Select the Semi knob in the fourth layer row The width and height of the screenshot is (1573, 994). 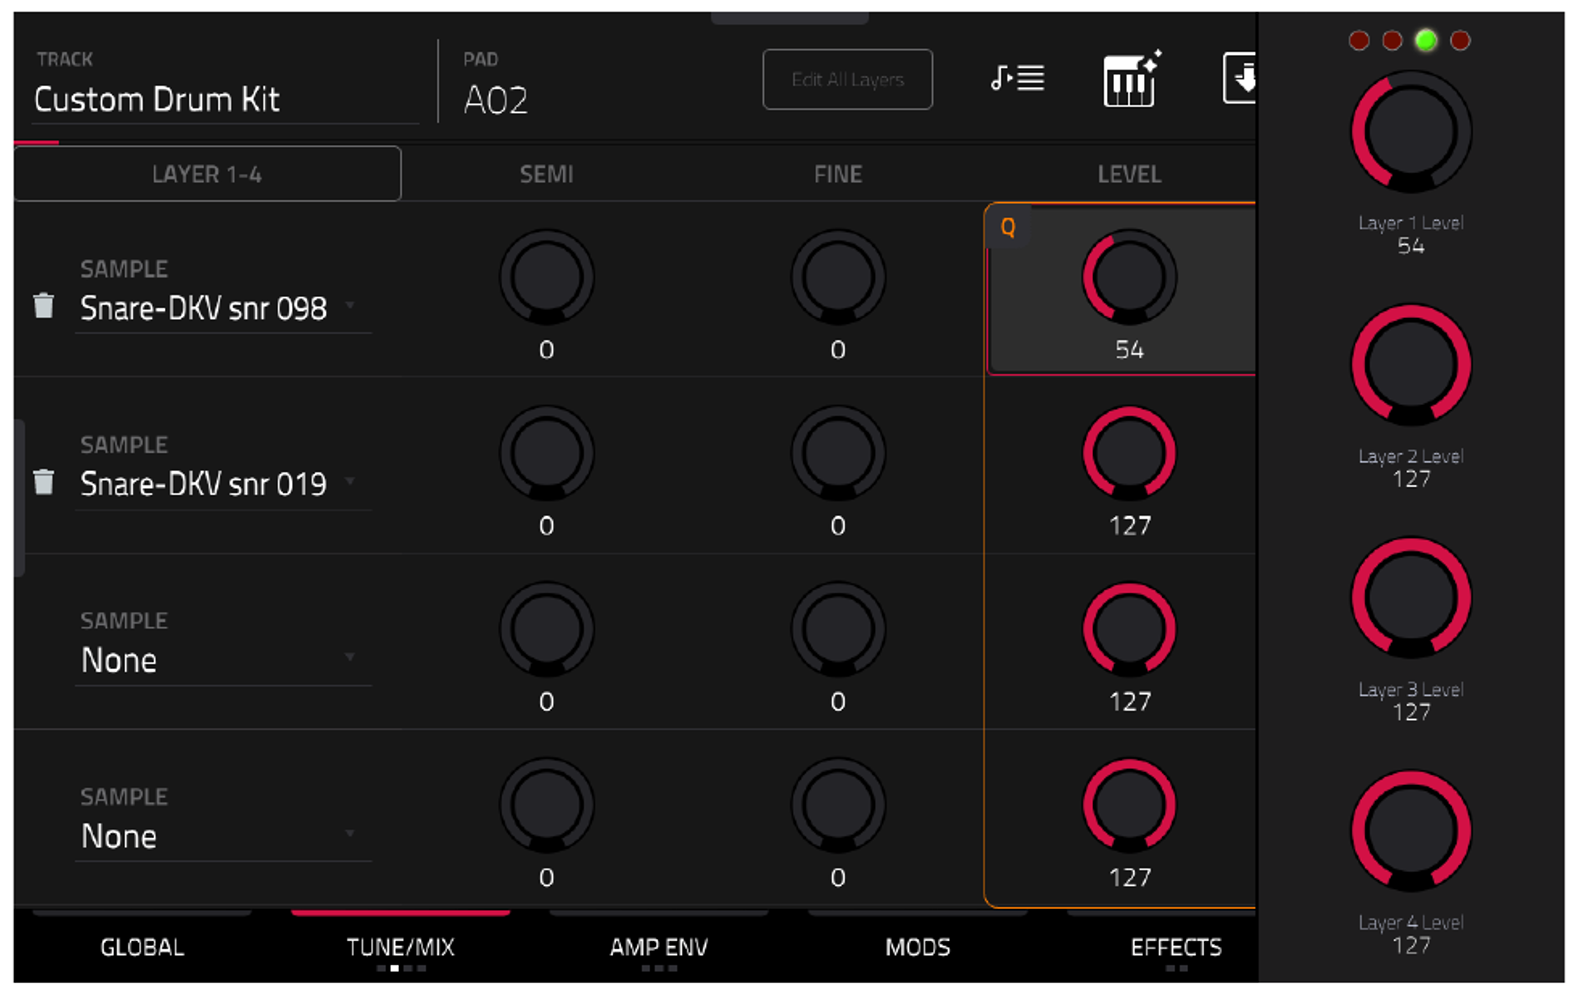(546, 805)
